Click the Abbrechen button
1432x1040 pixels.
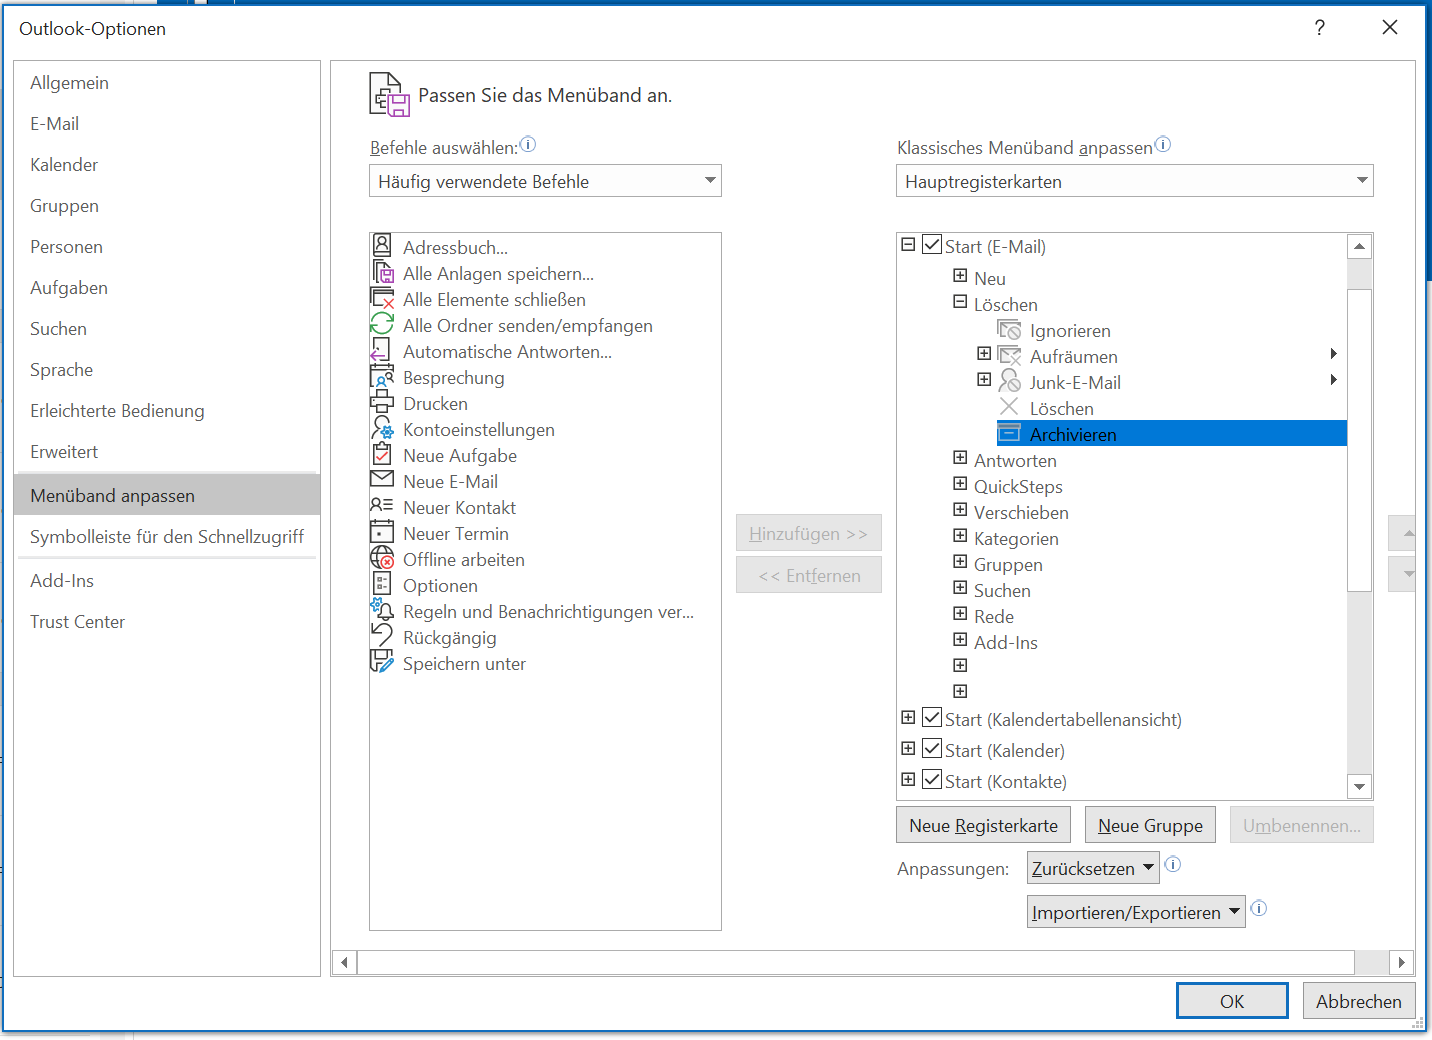coord(1359,1001)
